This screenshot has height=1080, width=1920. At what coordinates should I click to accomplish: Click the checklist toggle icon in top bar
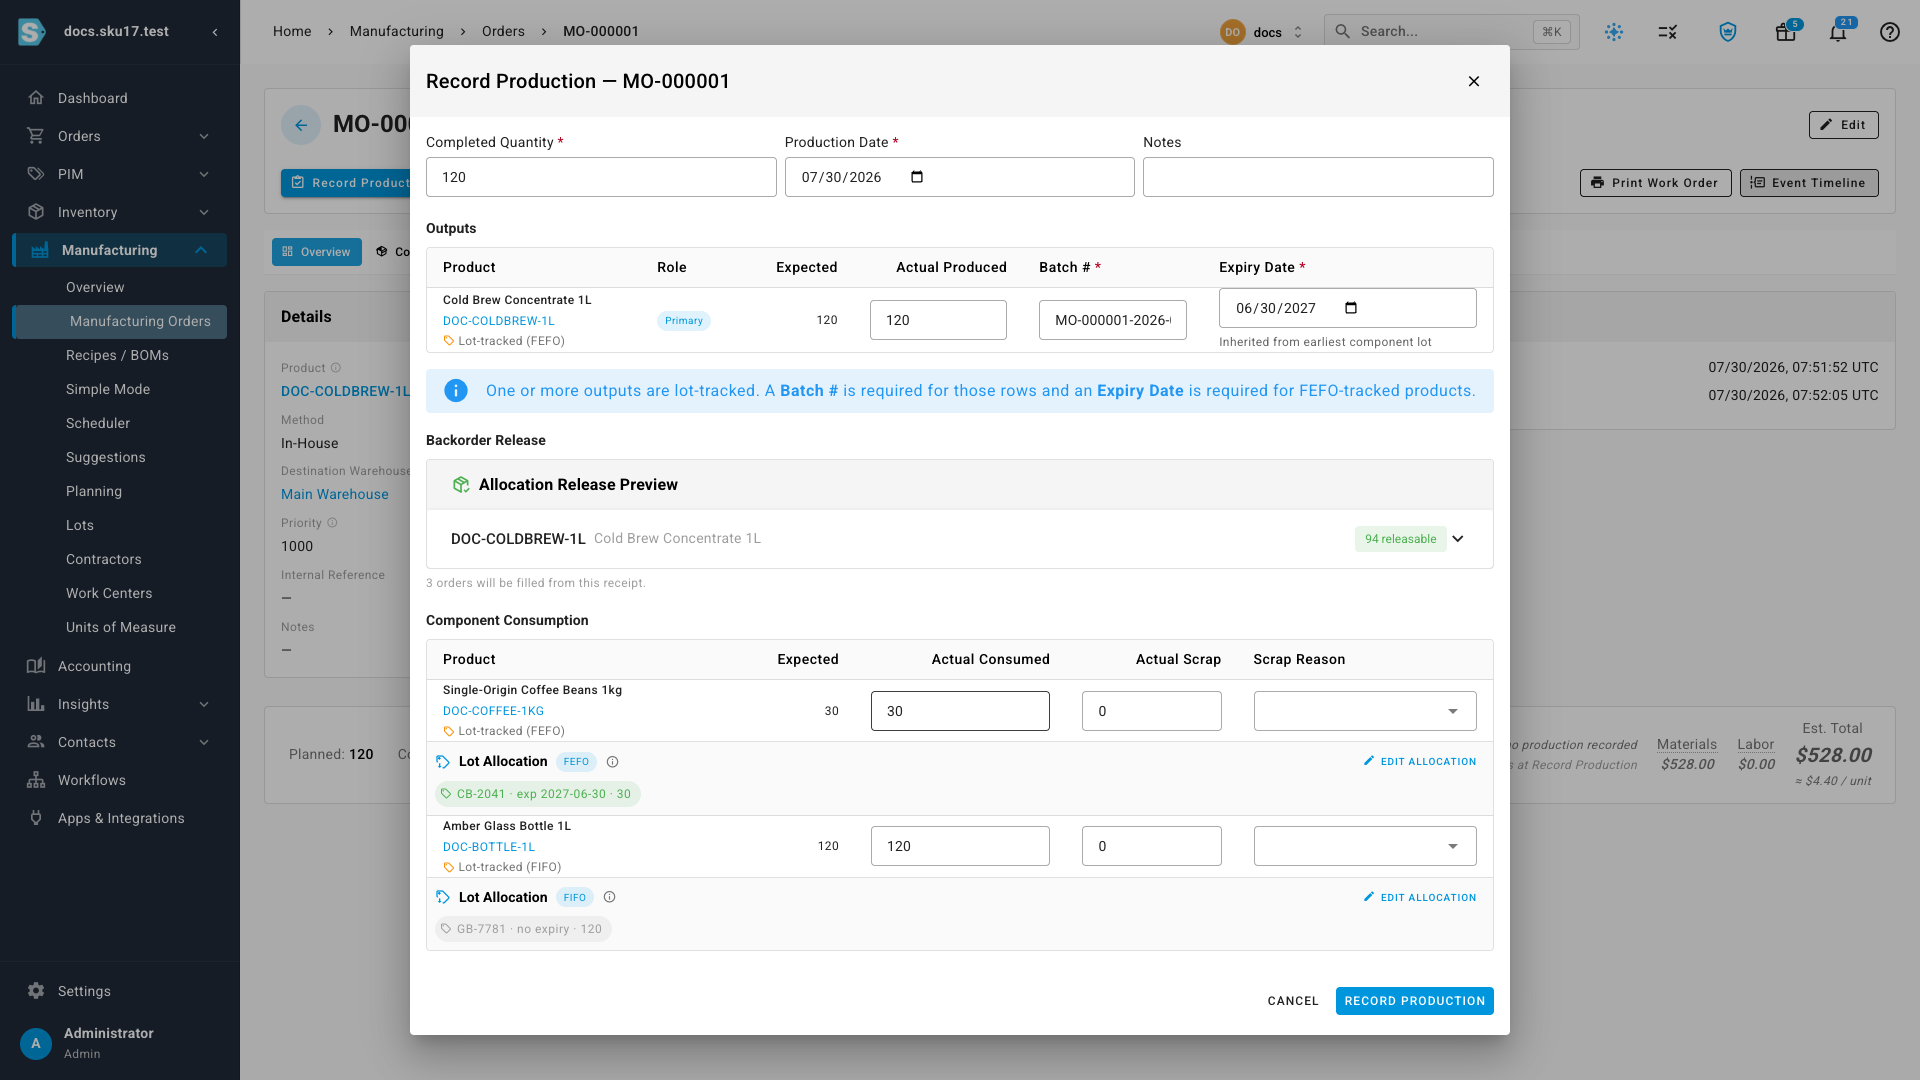[1667, 32]
